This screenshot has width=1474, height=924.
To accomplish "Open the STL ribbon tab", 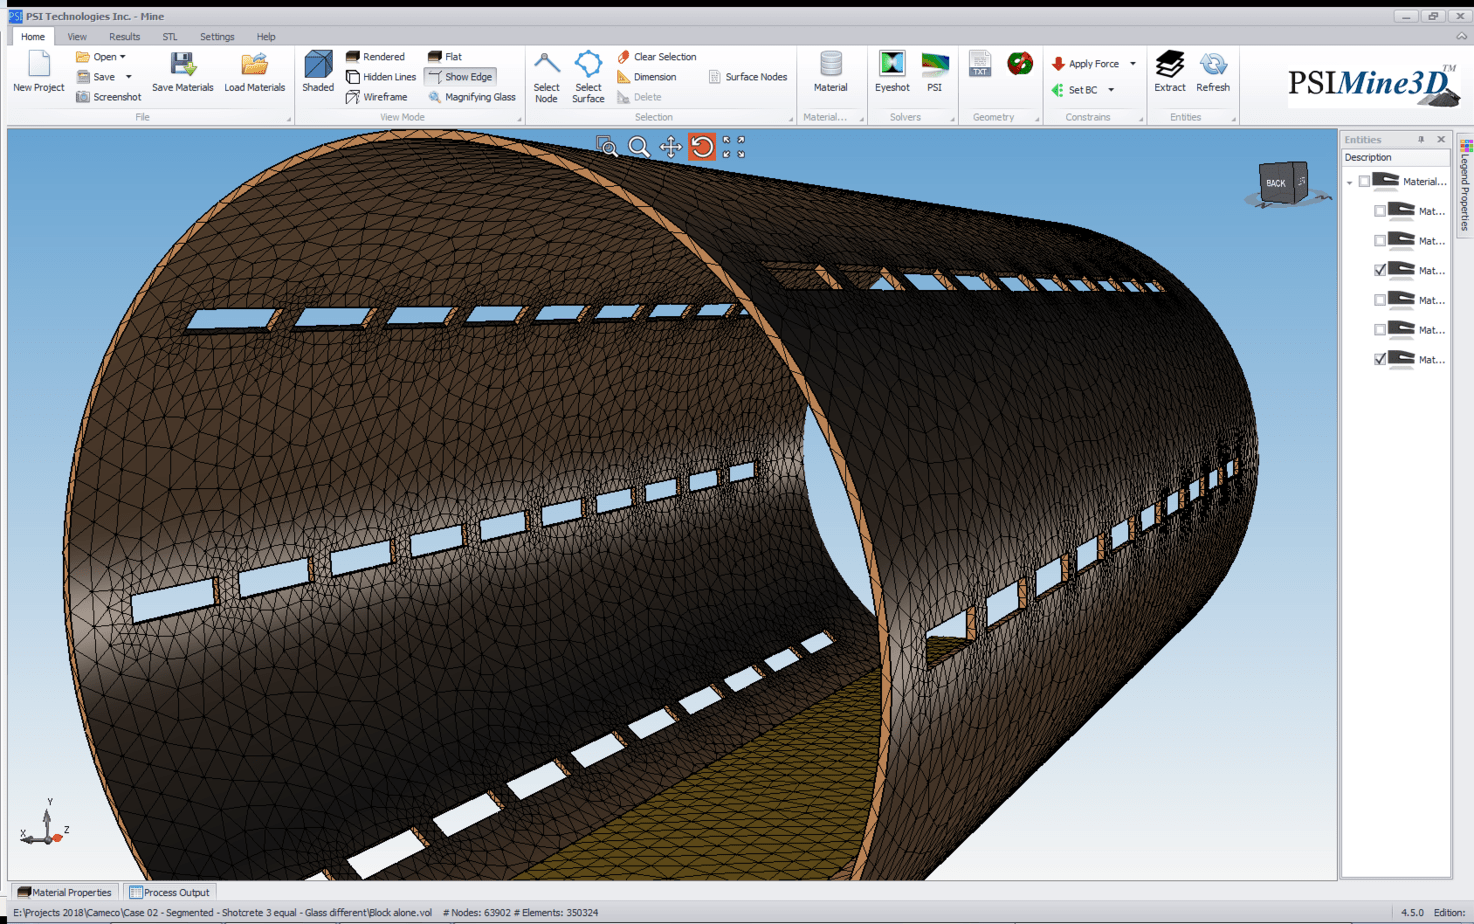I will pos(170,37).
